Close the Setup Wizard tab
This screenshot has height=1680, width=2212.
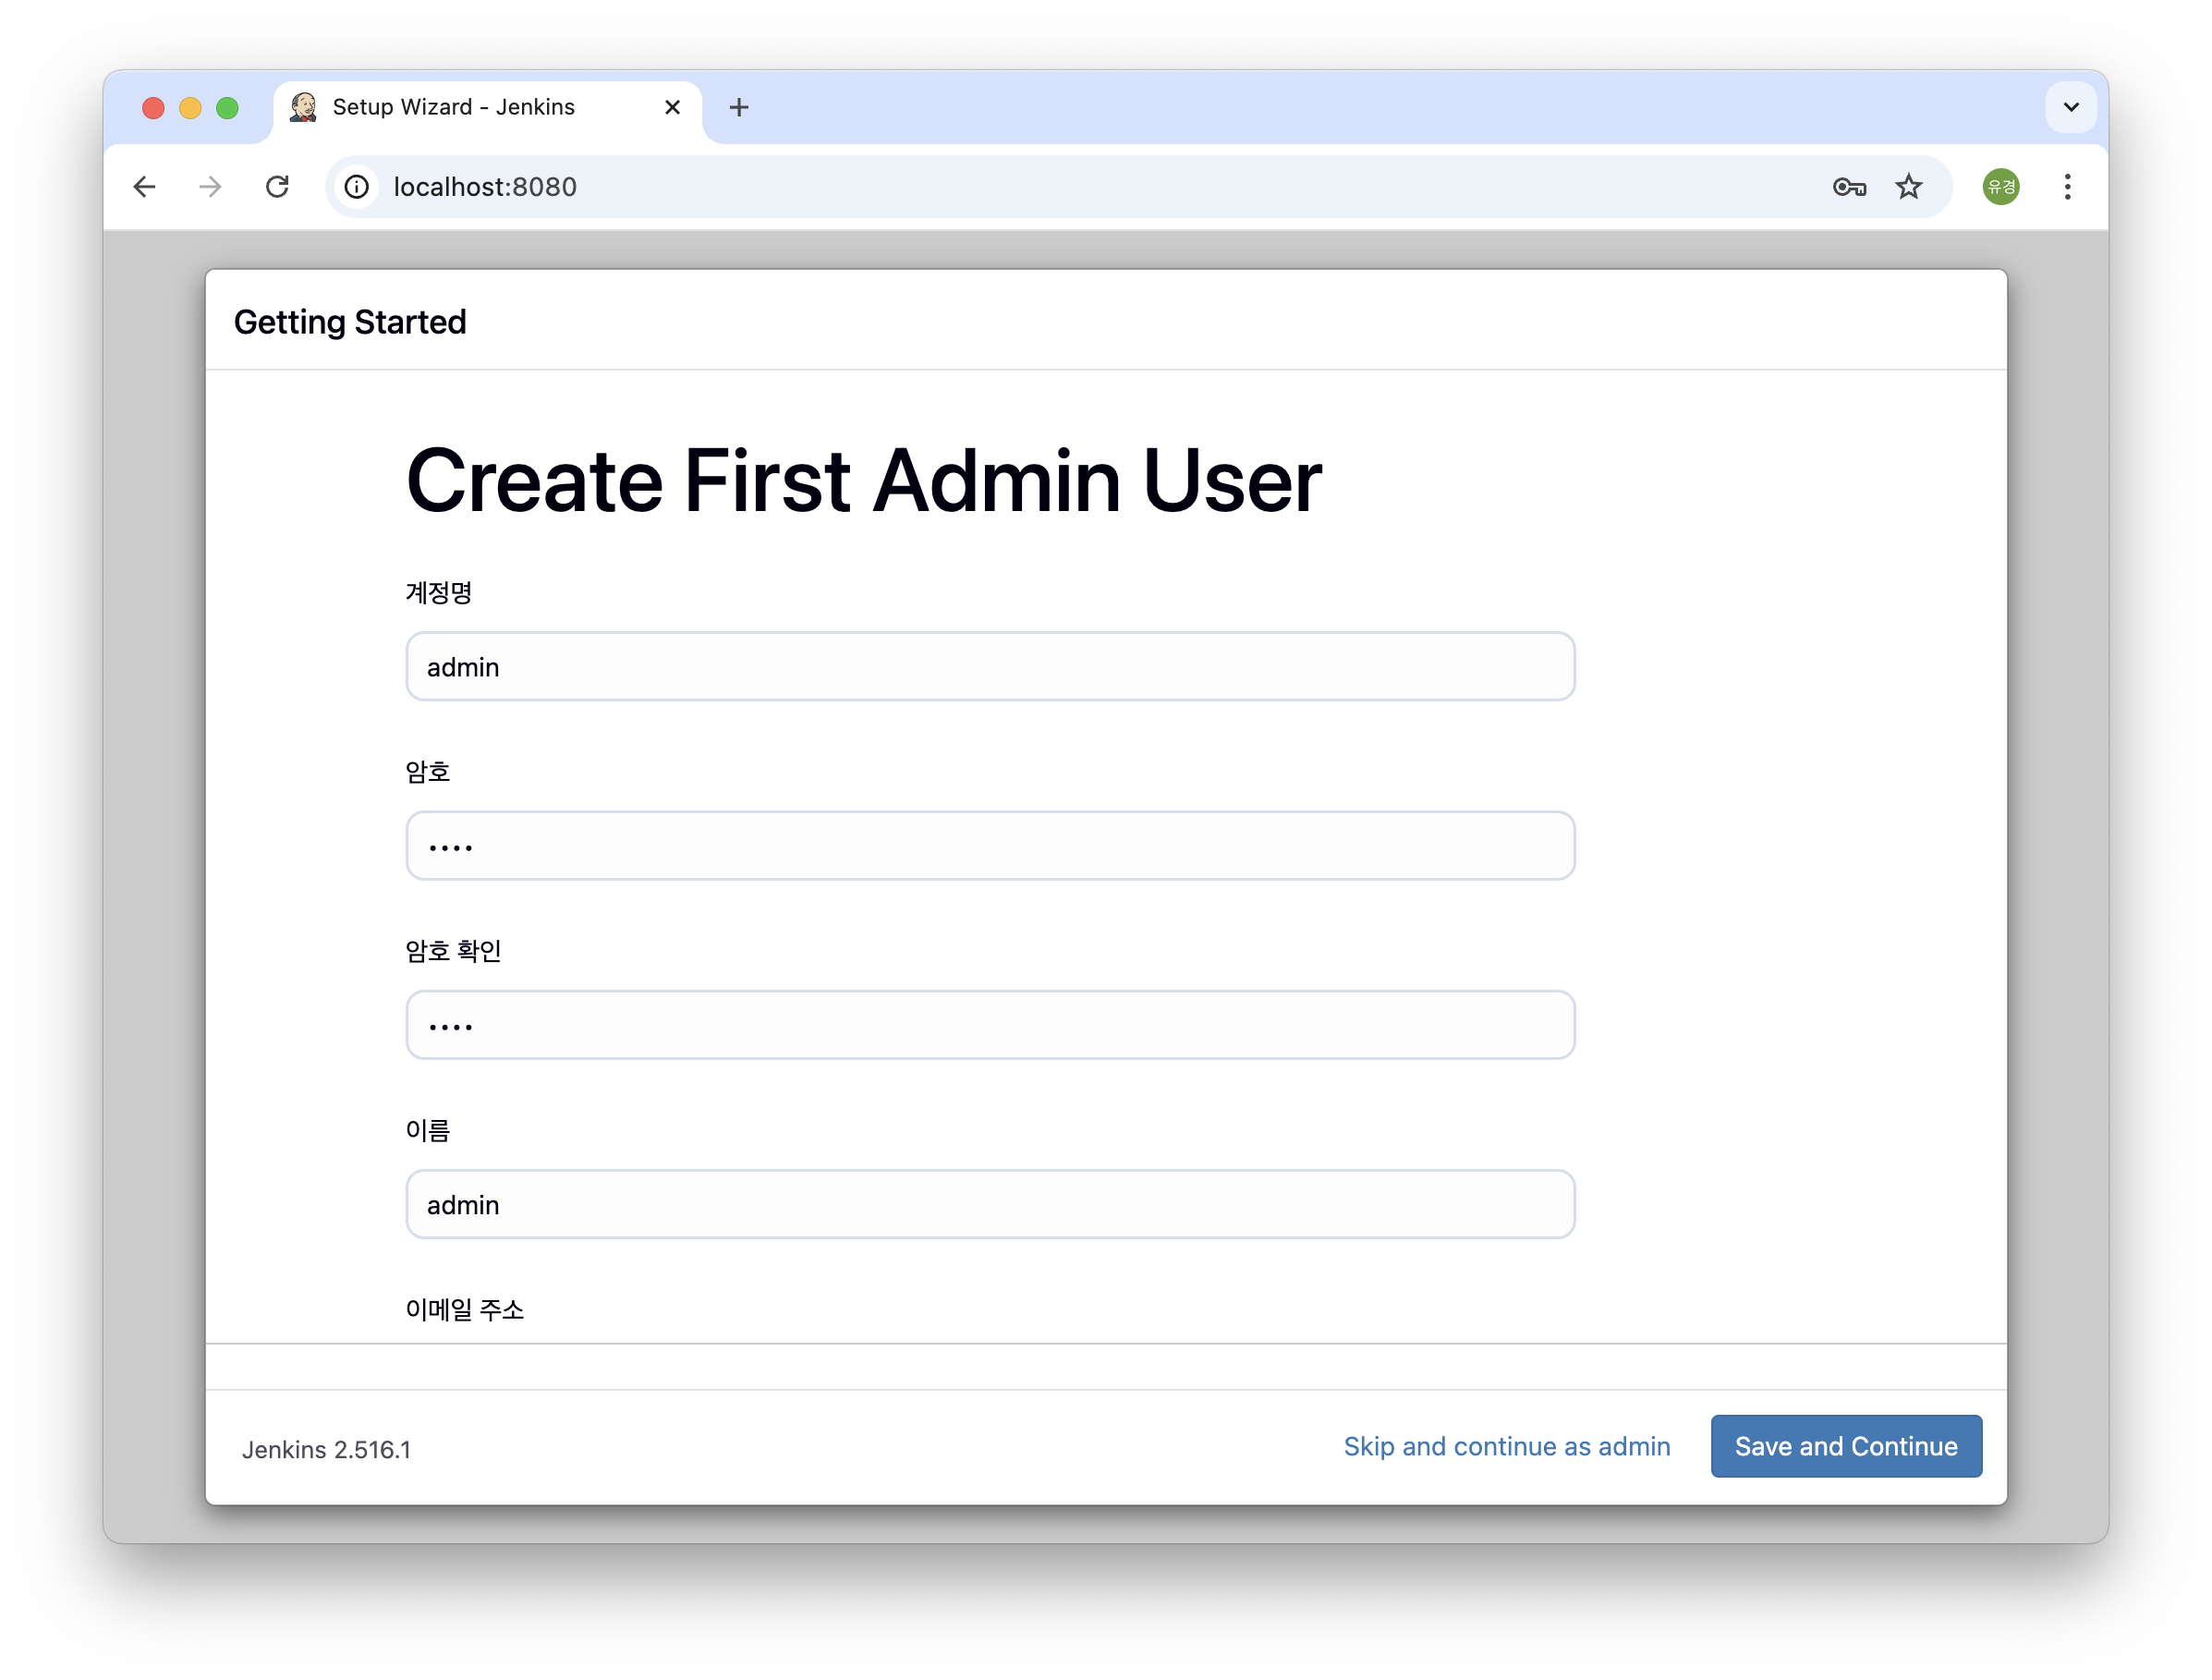coord(672,108)
